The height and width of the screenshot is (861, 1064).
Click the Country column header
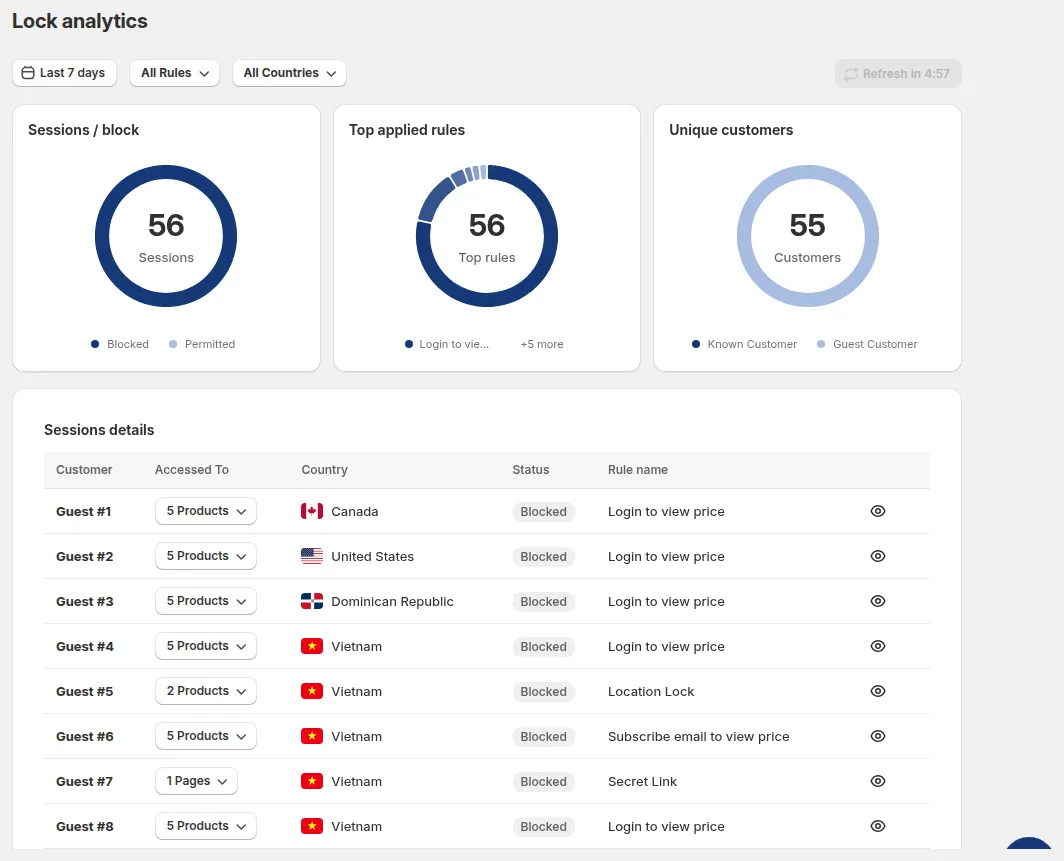coord(324,470)
